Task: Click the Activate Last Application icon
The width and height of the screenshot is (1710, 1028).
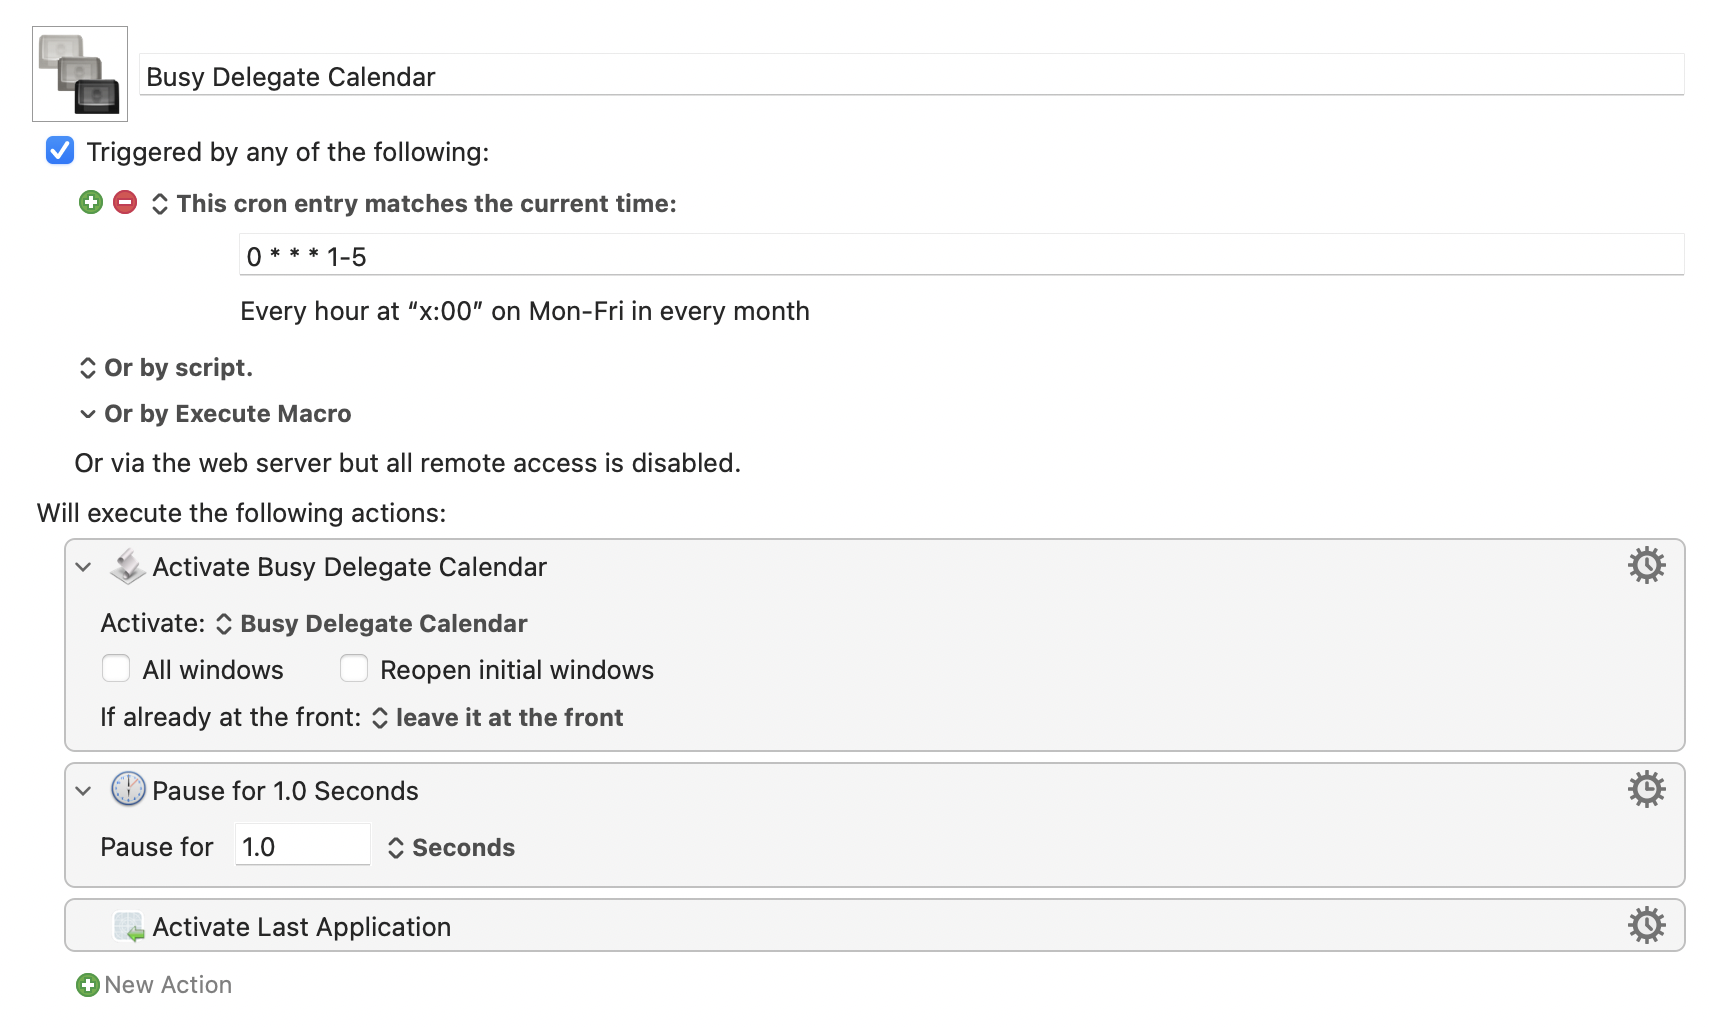Action: [128, 927]
